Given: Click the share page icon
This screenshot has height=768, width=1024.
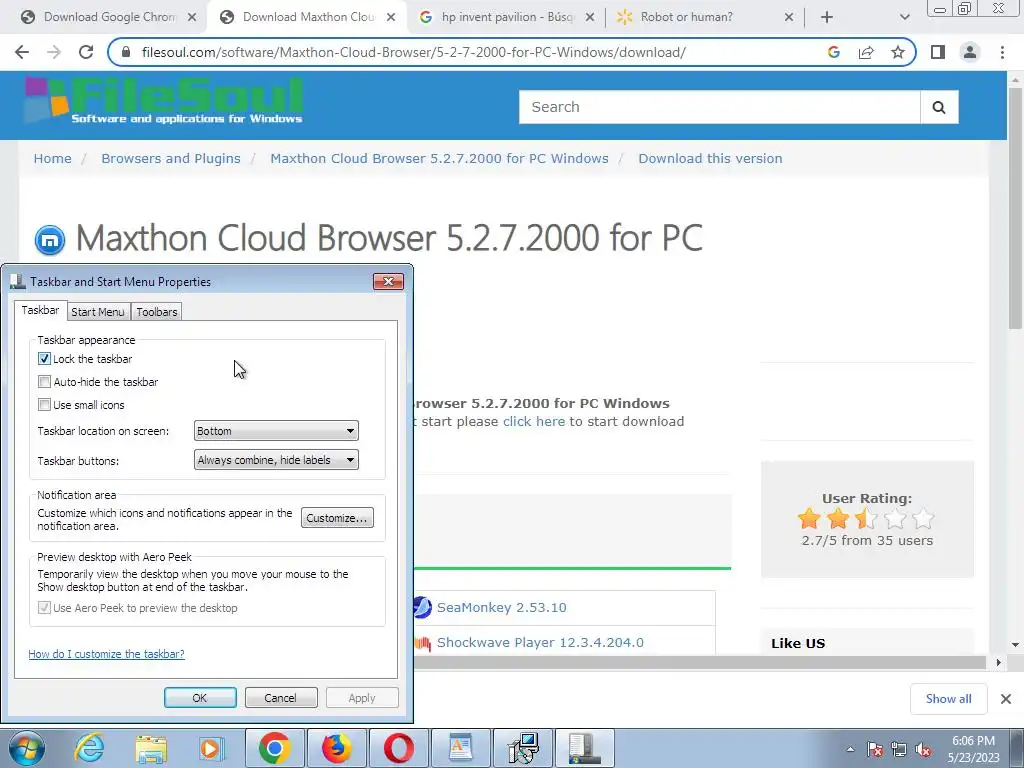Looking at the screenshot, I should tap(866, 52).
